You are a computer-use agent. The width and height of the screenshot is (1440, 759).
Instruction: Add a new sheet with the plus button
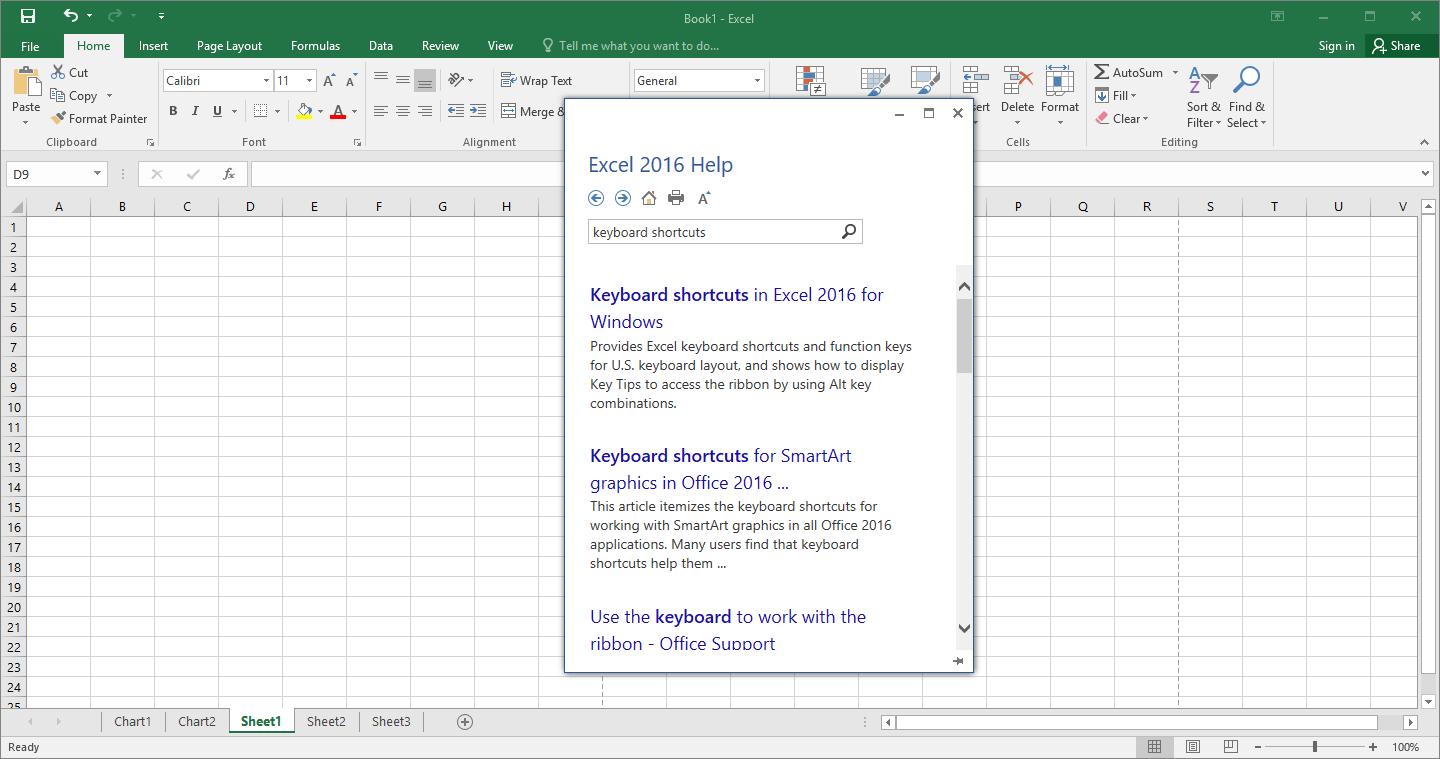[x=464, y=722]
